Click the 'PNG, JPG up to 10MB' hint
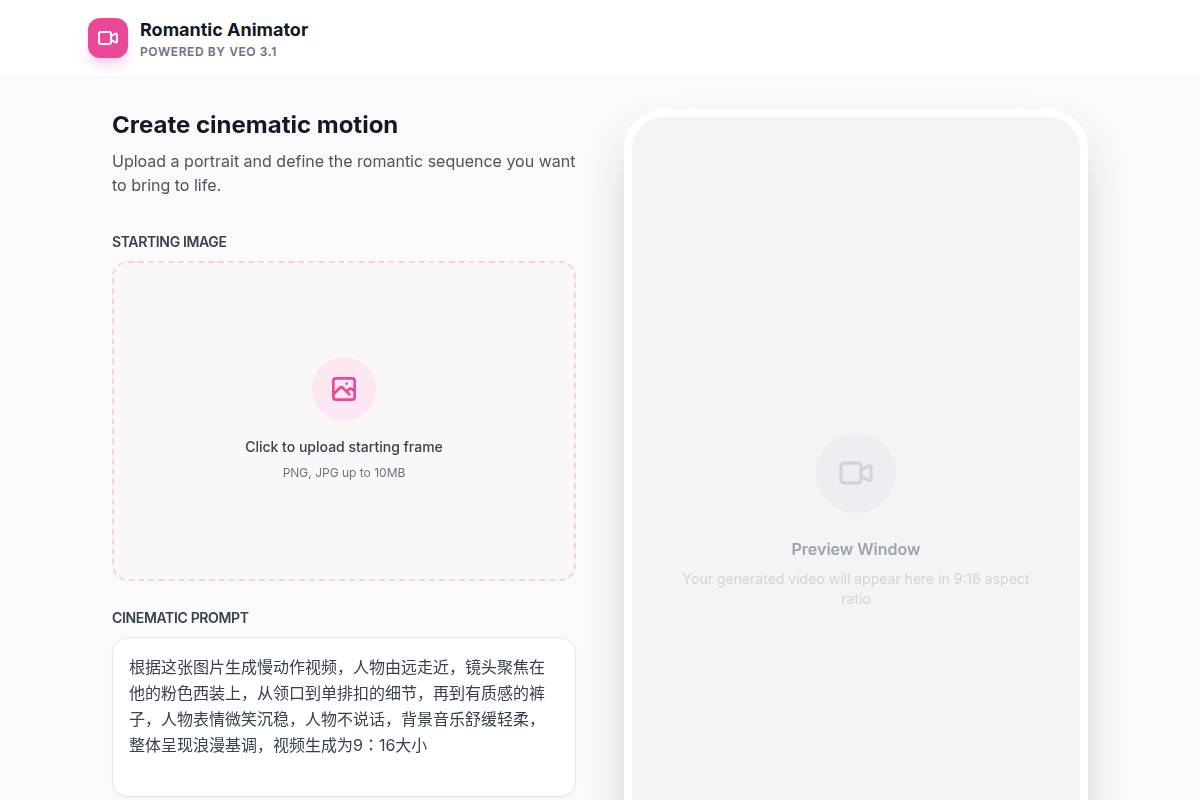This screenshot has height=800, width=1200. point(344,472)
